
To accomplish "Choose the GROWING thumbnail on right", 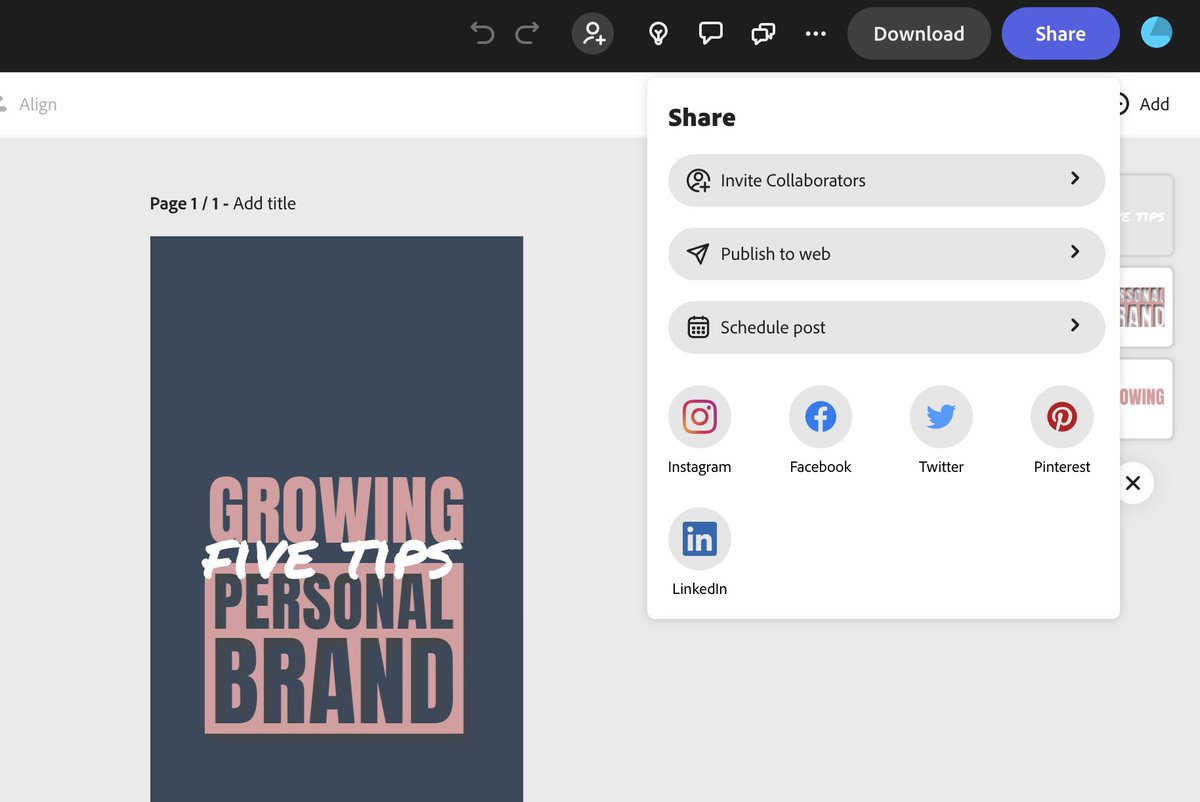I will (x=1145, y=398).
